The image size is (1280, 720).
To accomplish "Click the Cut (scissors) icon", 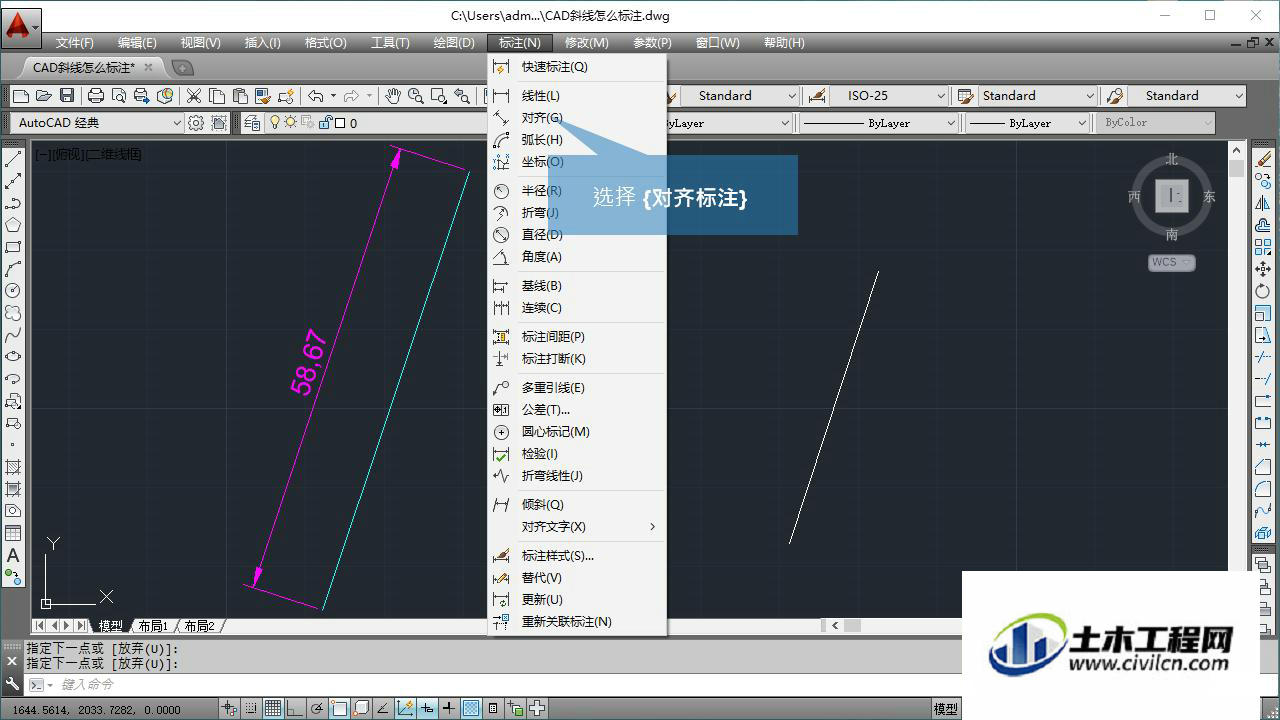I will [194, 96].
